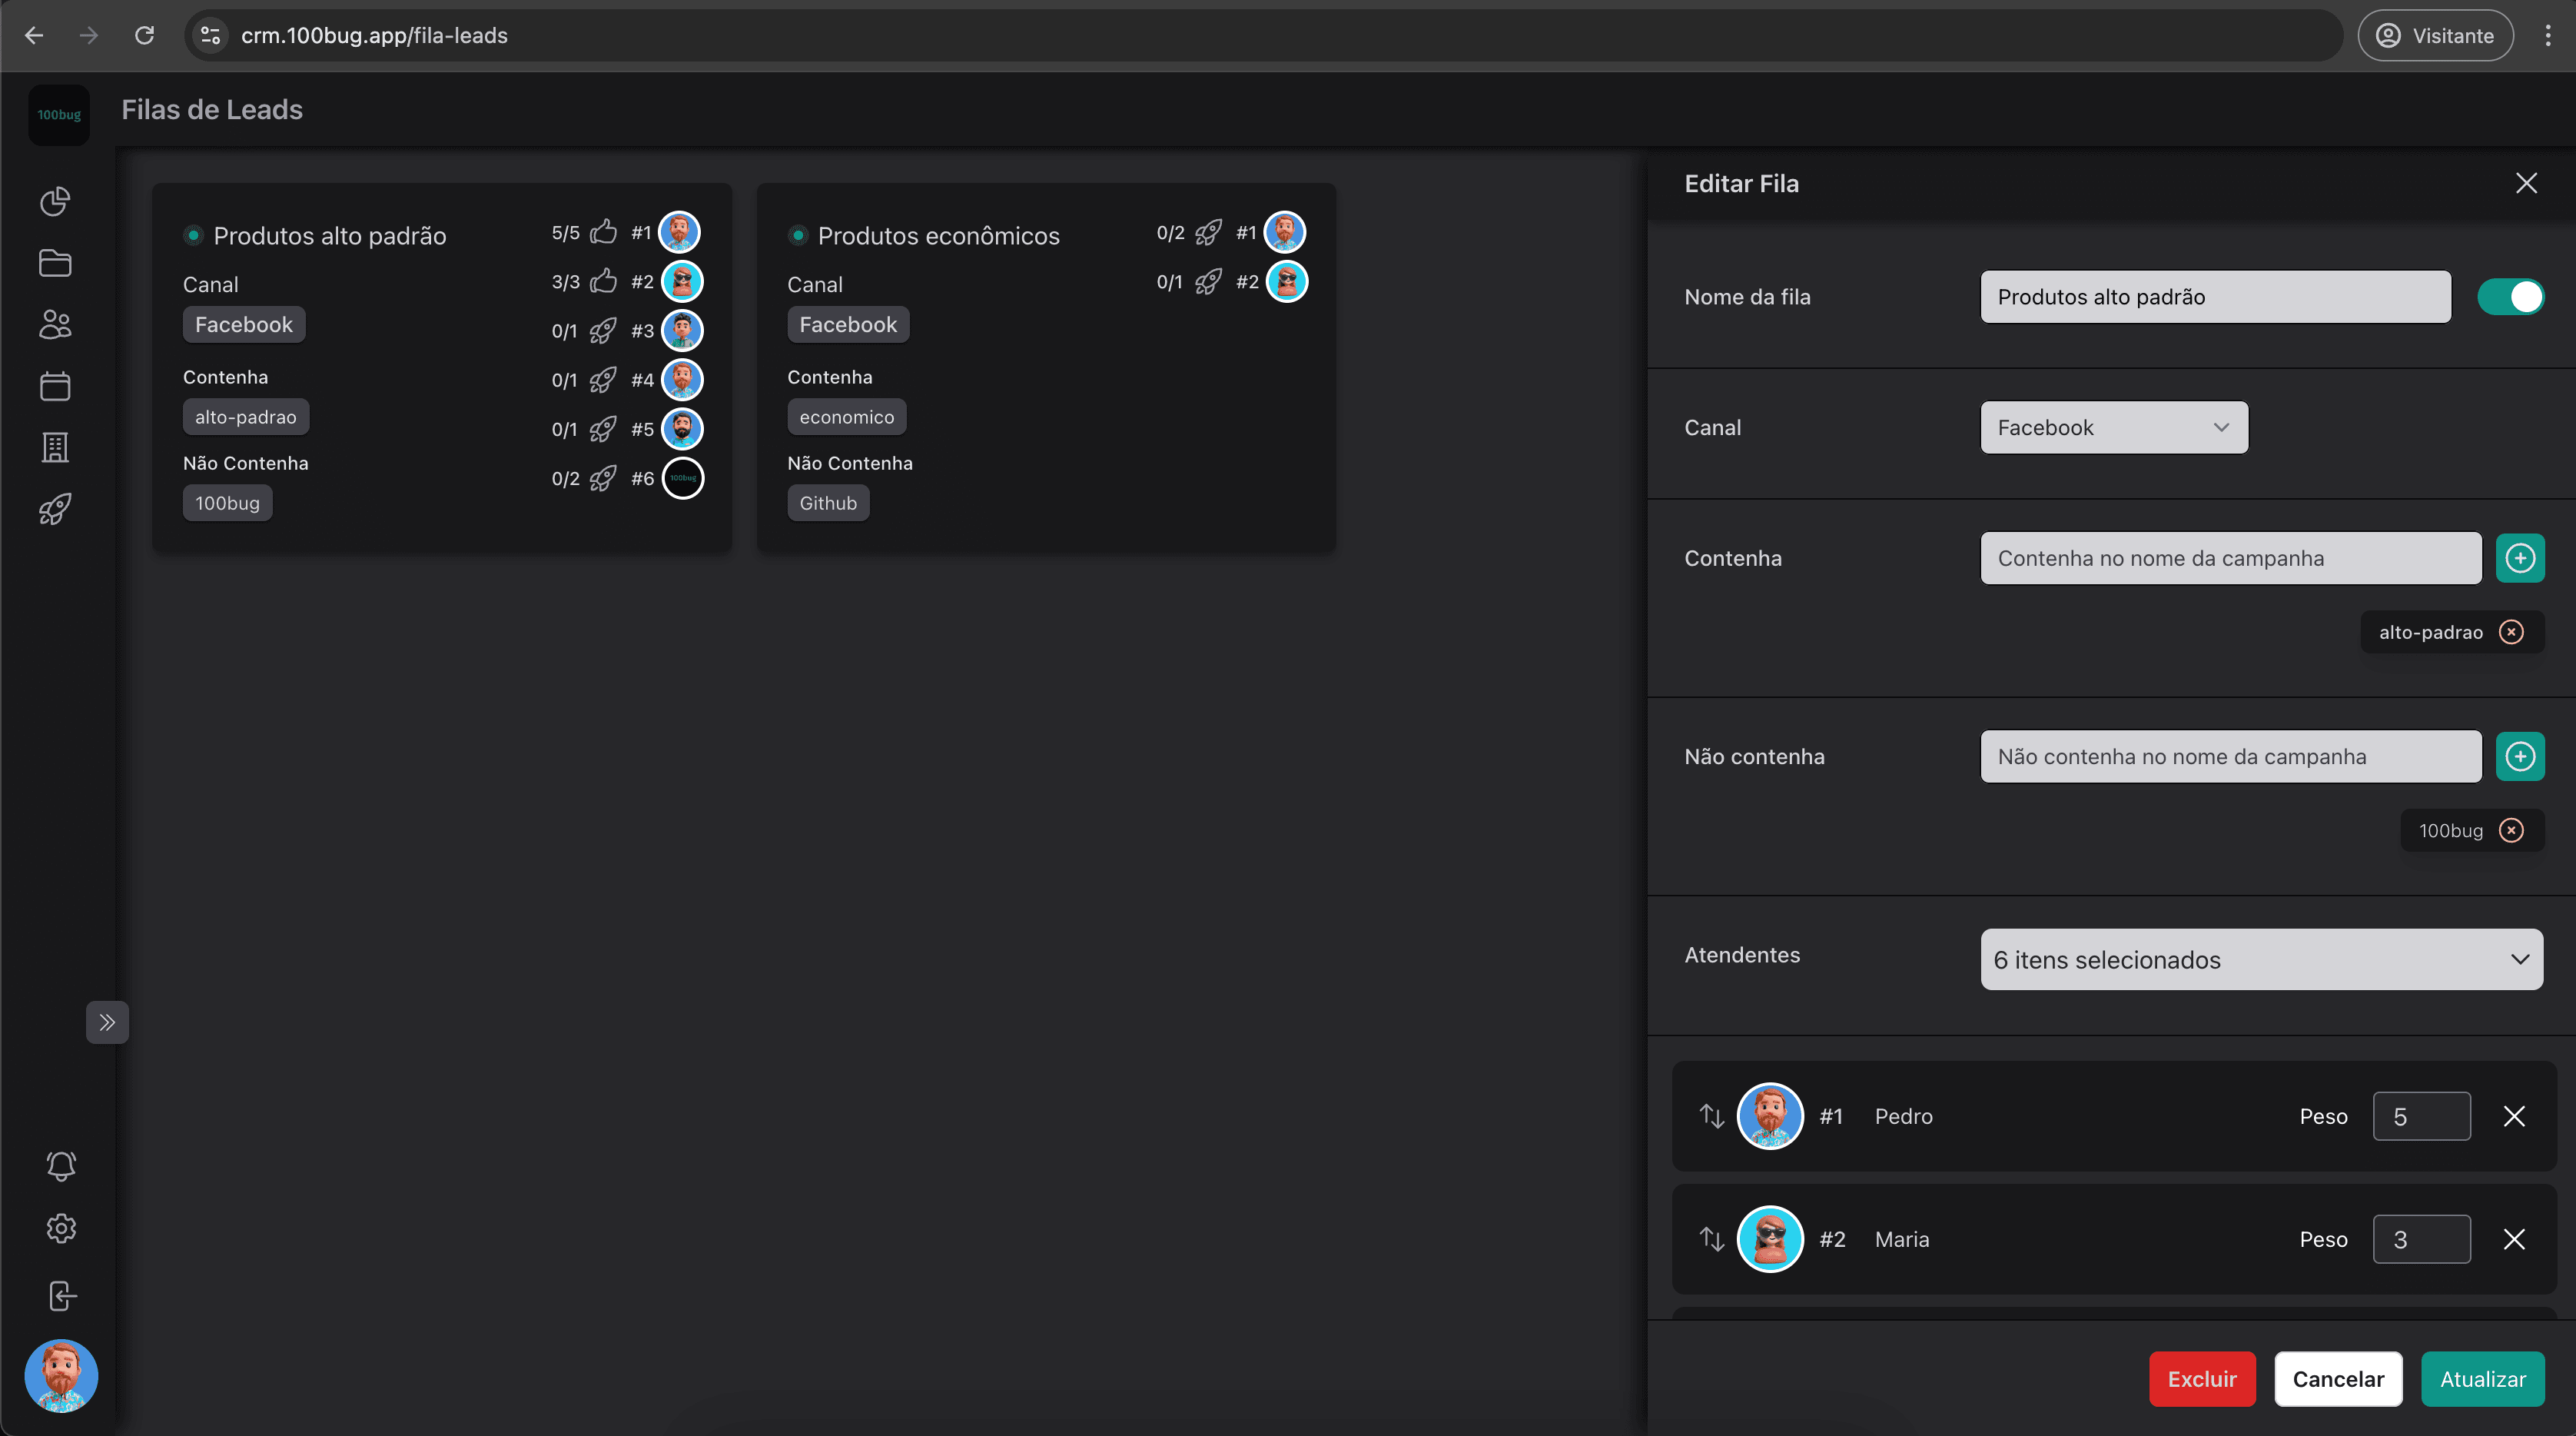Click Pedro's avatar in attendants list
The width and height of the screenshot is (2576, 1436).
pos(1770,1116)
